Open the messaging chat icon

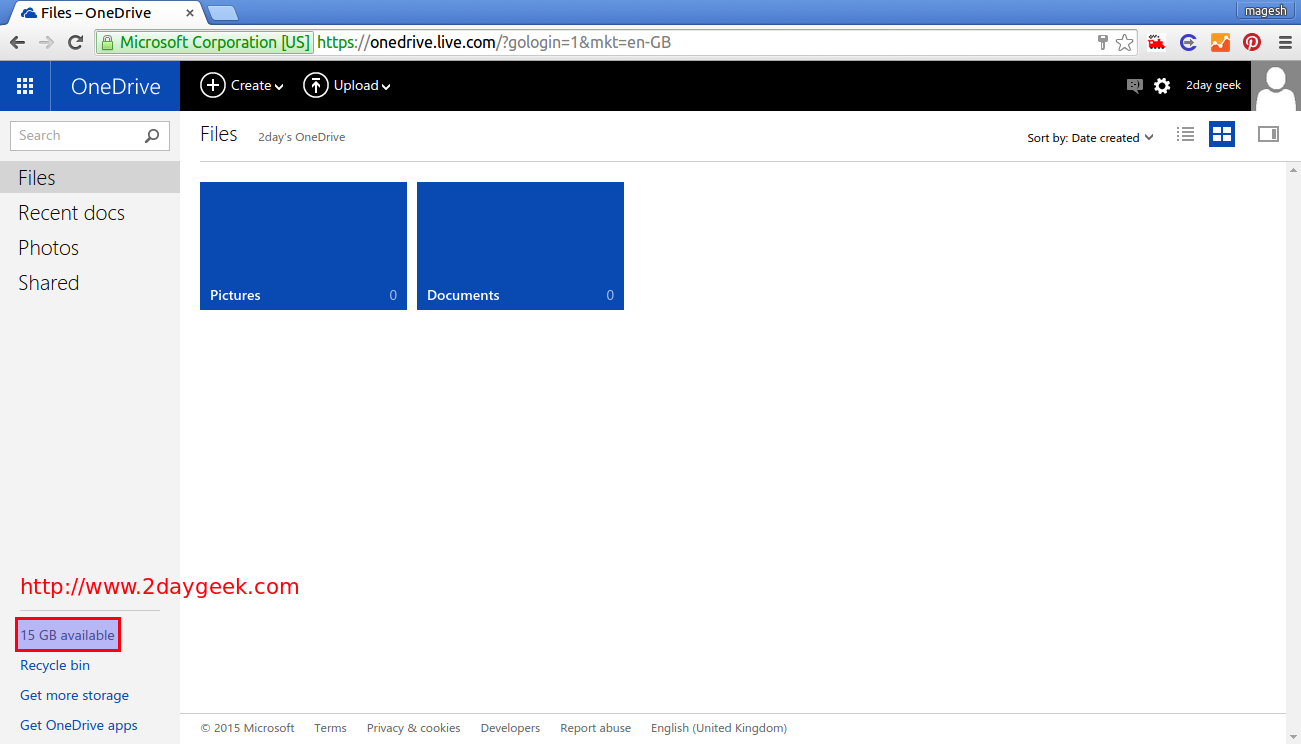click(1134, 86)
